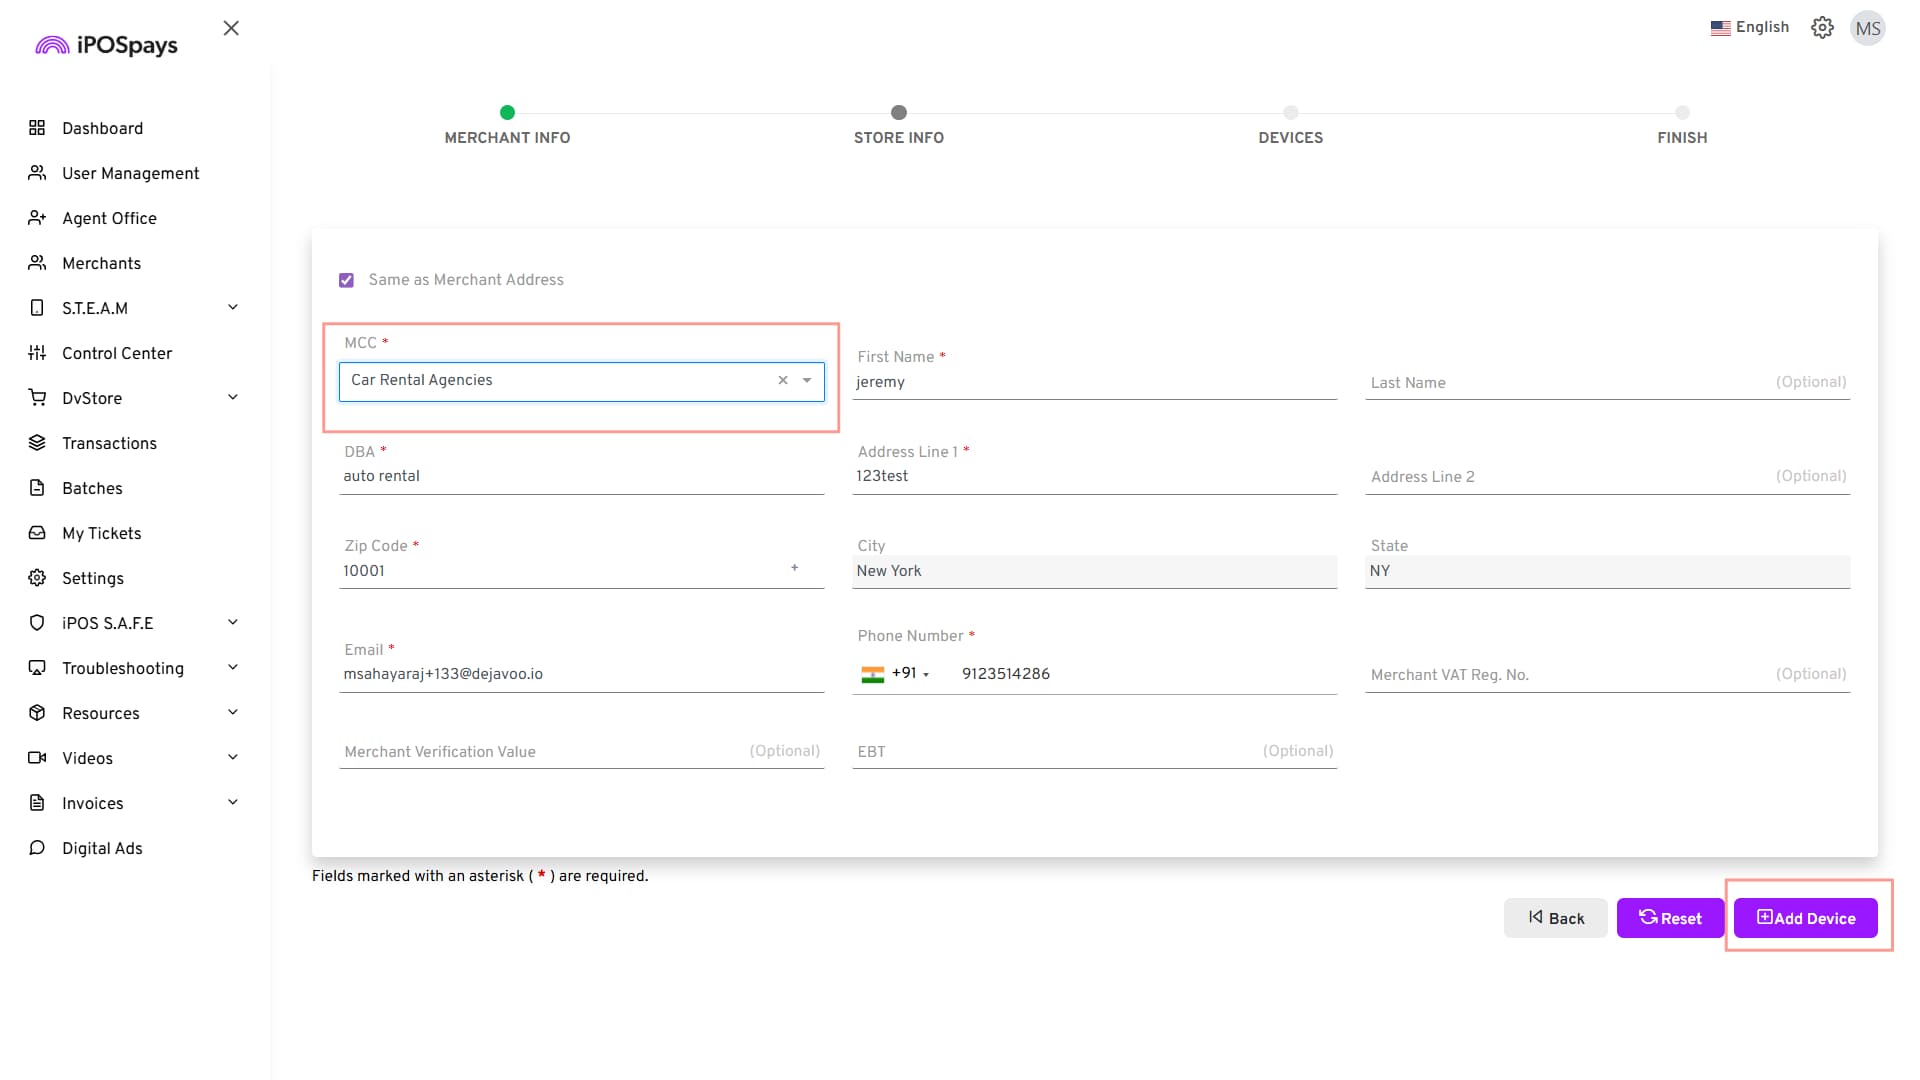Screen dimensions: 1920x1080
Task: Open the MCC dropdown arrow
Action: (807, 381)
